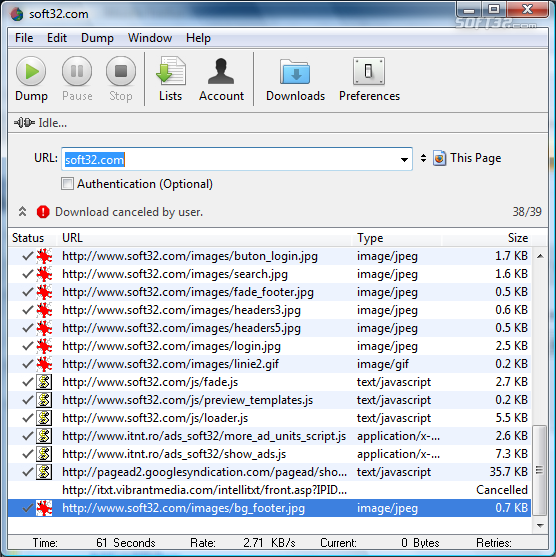556x557 pixels.
Task: Collapse the panel with double chevron arrows
Action: [22, 212]
